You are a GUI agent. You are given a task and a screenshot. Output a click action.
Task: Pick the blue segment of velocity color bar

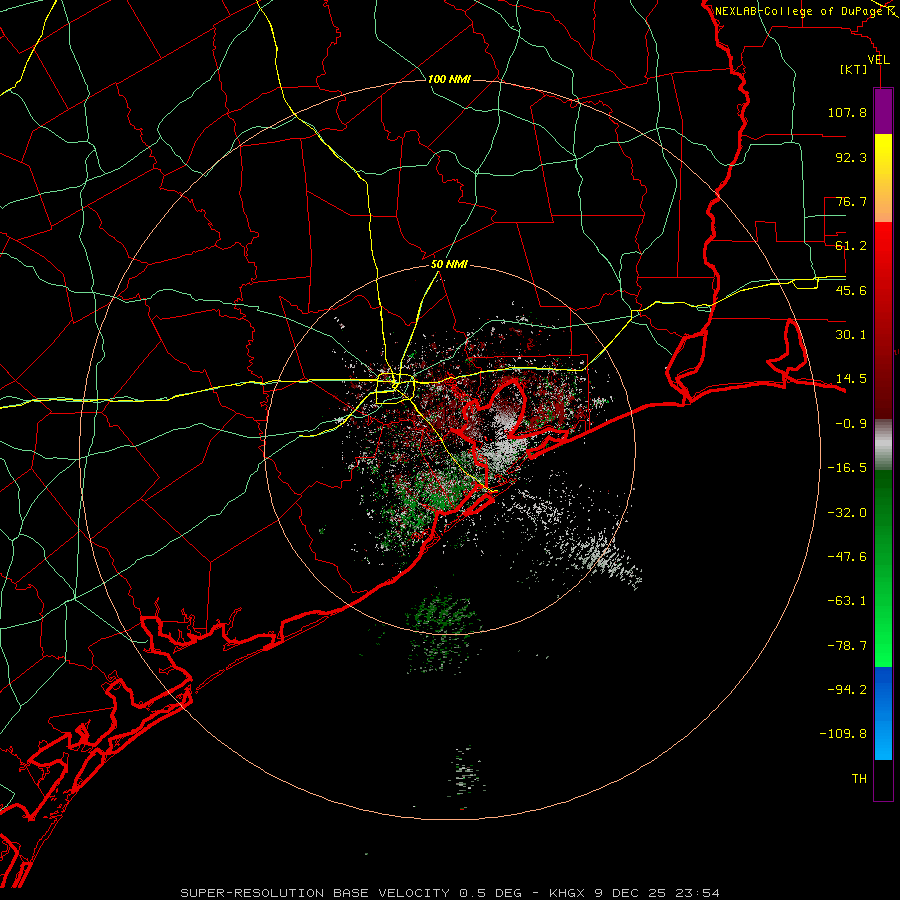[883, 713]
